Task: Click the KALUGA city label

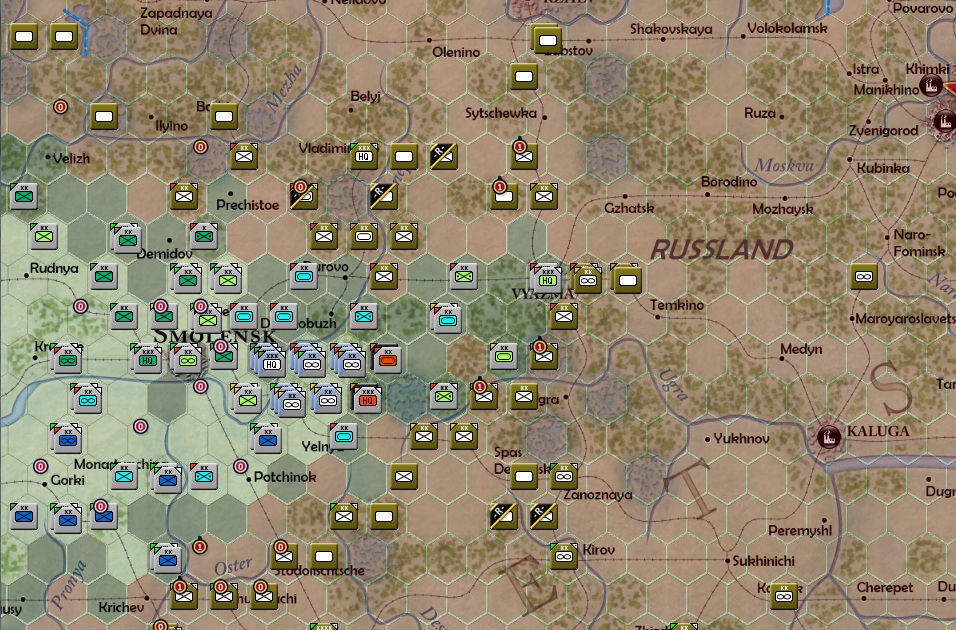Action: pyautogui.click(x=878, y=431)
